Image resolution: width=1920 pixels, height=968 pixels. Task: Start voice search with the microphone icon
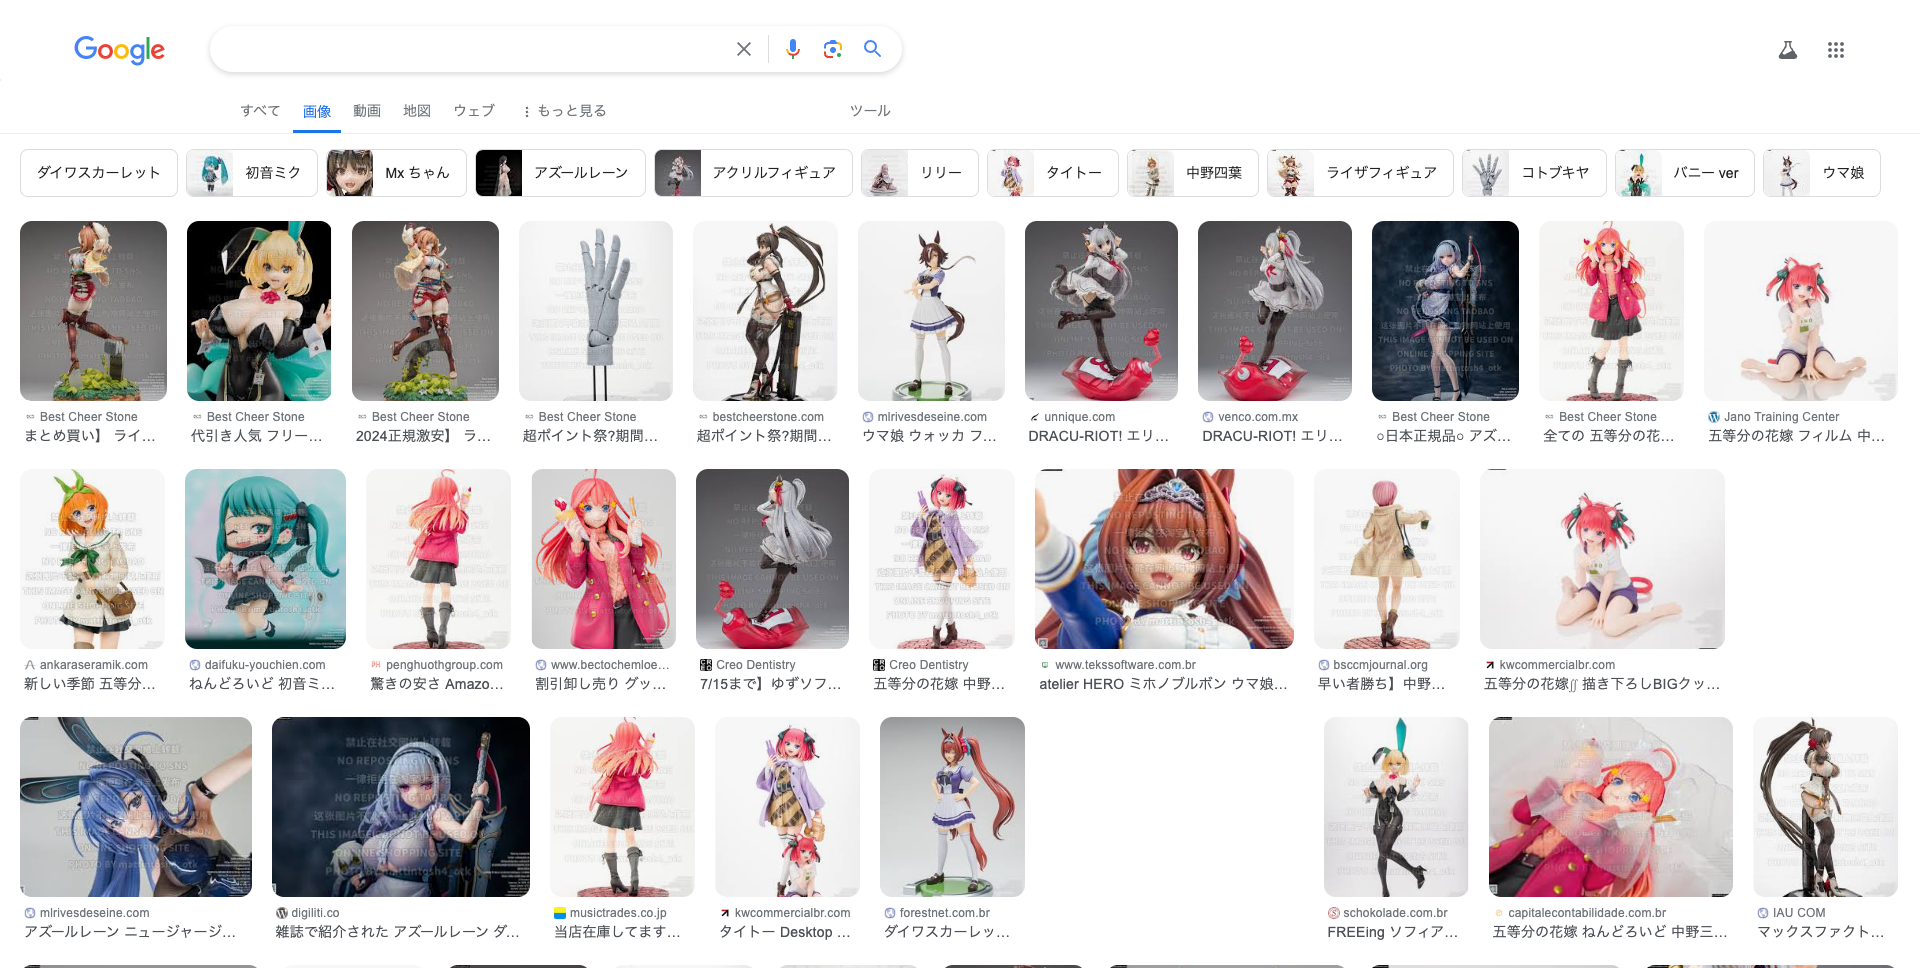(x=793, y=49)
